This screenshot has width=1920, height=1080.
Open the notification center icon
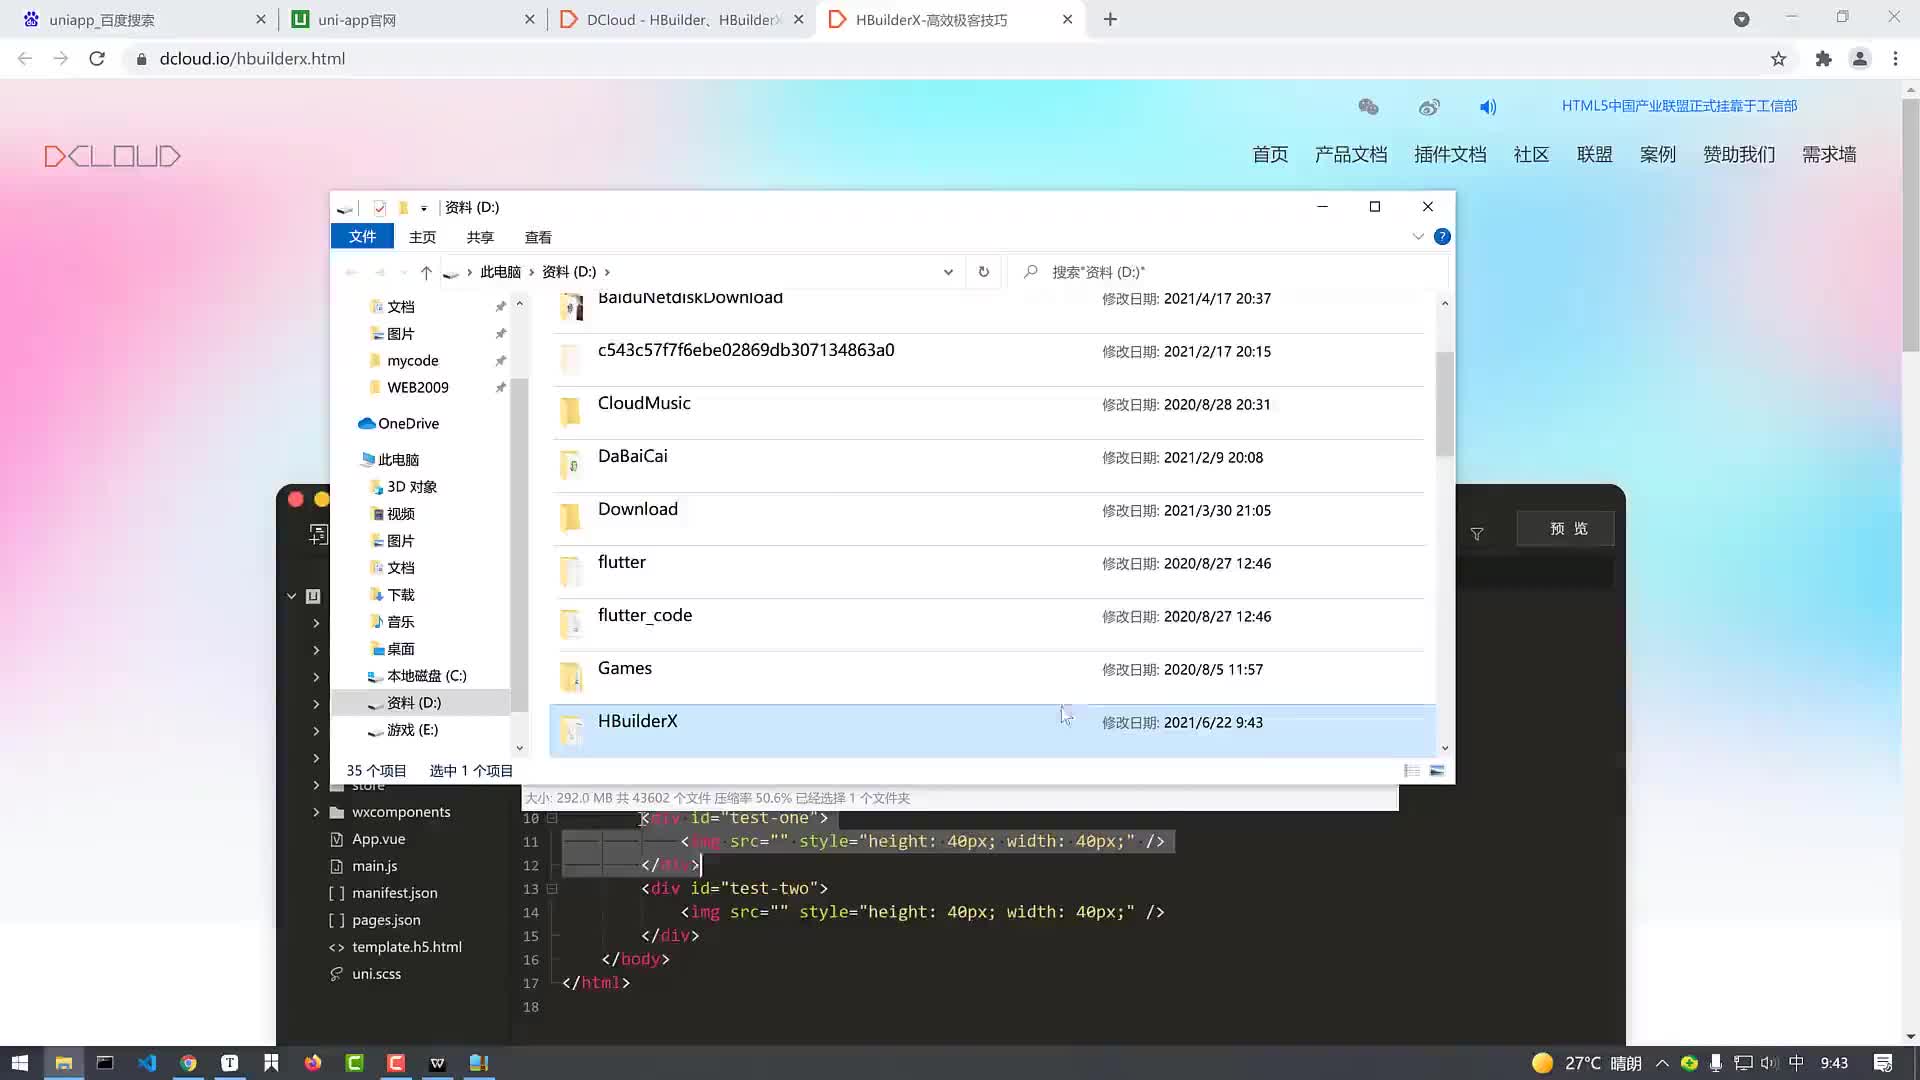(1883, 1063)
